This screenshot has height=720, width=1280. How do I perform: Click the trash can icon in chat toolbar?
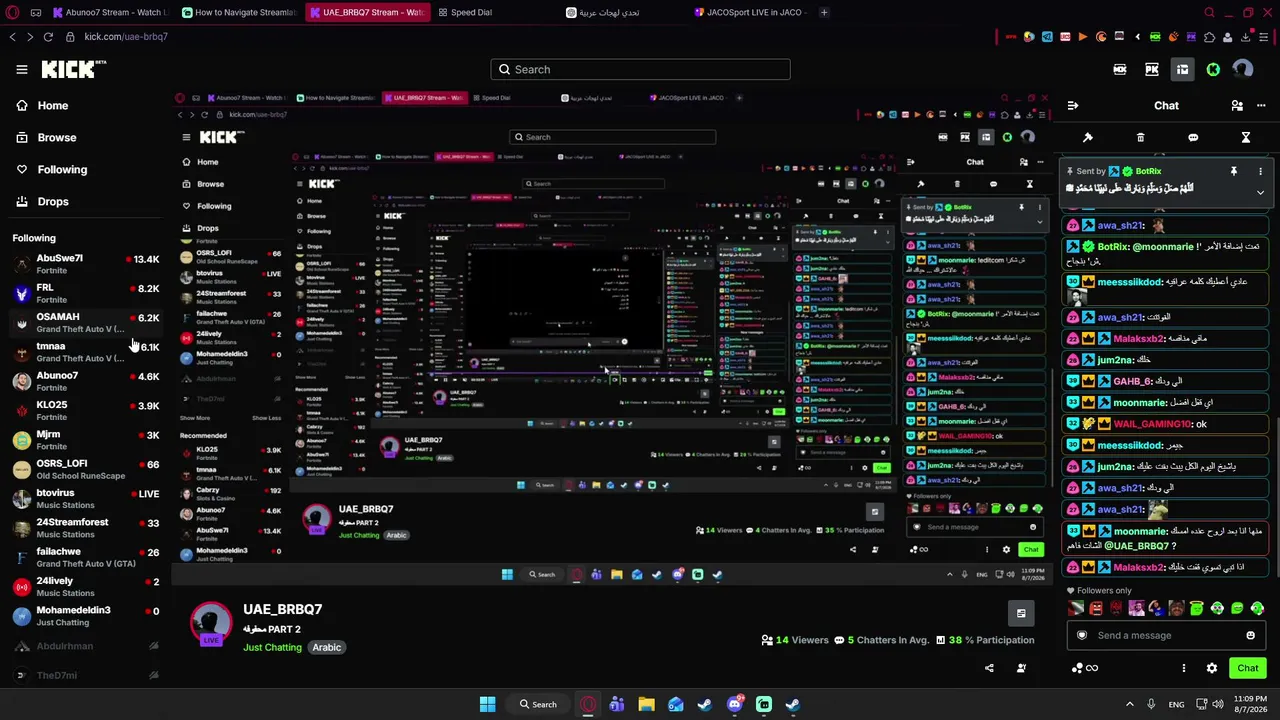click(1140, 138)
